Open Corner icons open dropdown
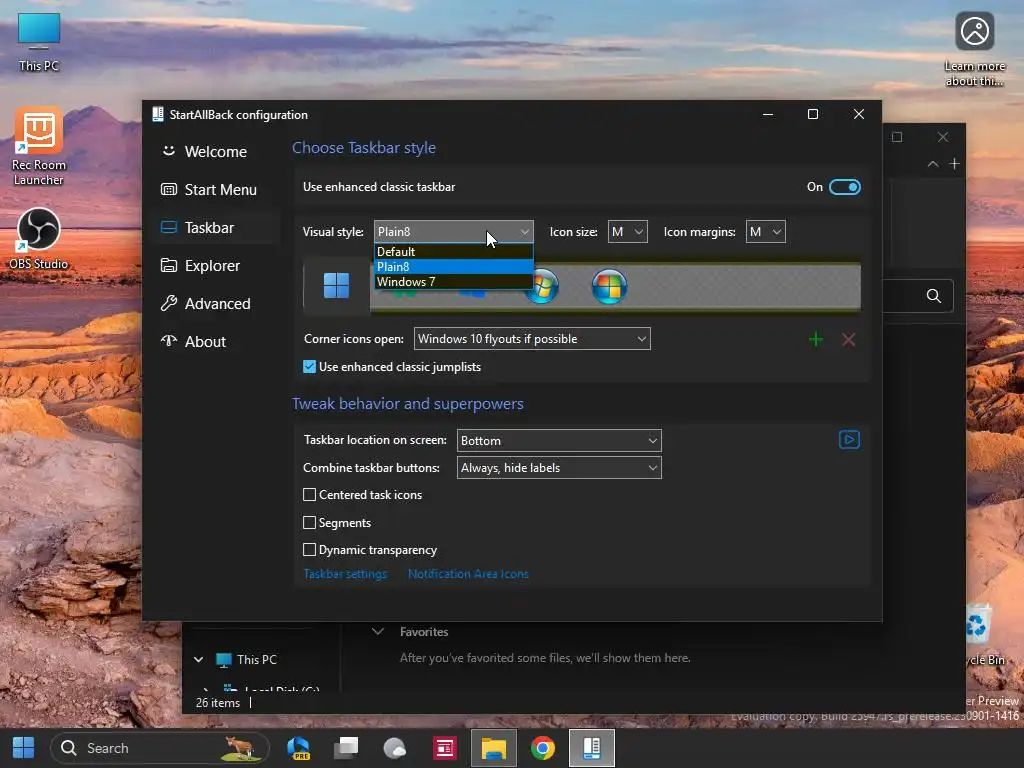 click(532, 339)
